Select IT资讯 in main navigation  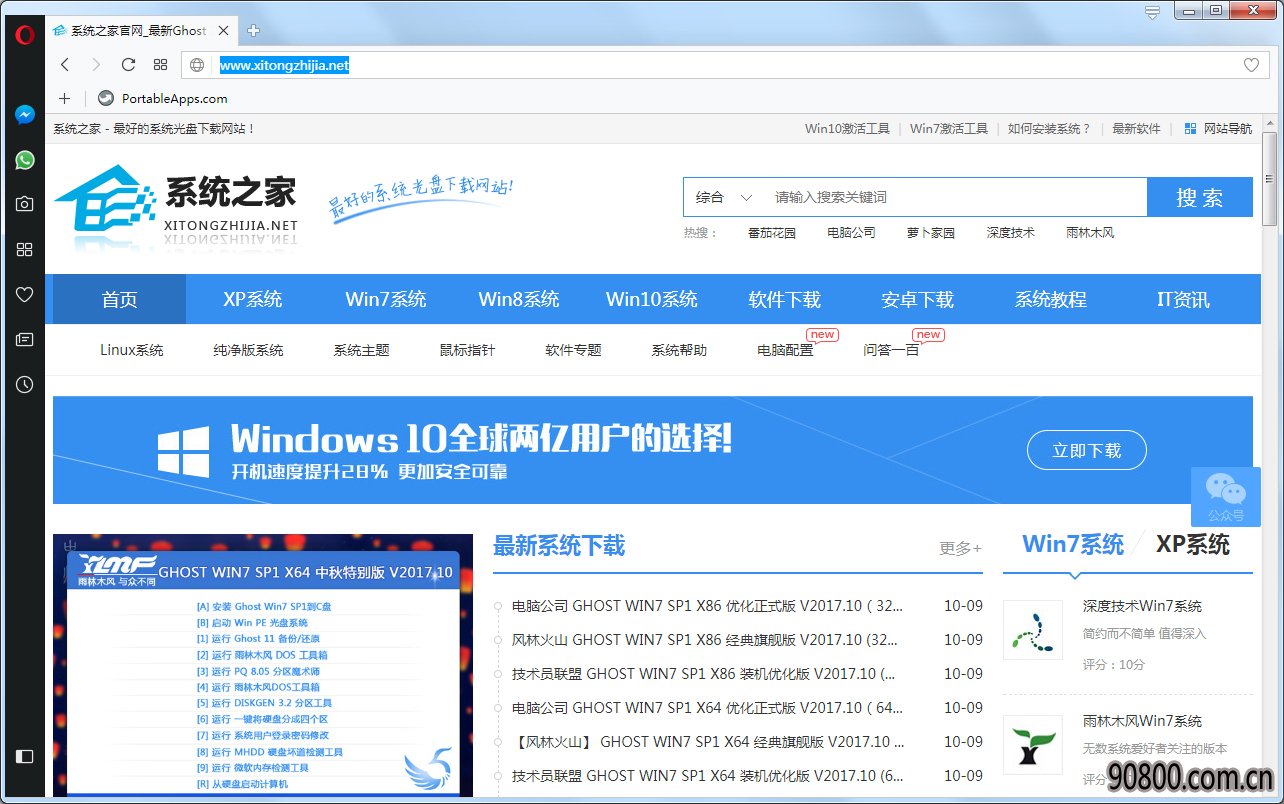(x=1184, y=299)
